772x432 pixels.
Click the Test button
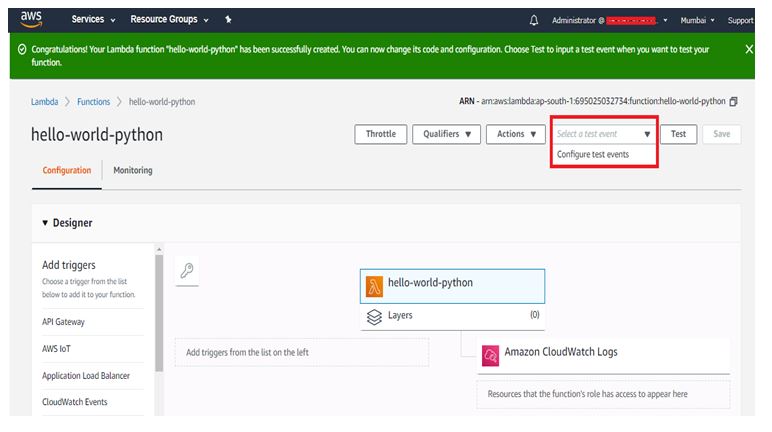[678, 134]
